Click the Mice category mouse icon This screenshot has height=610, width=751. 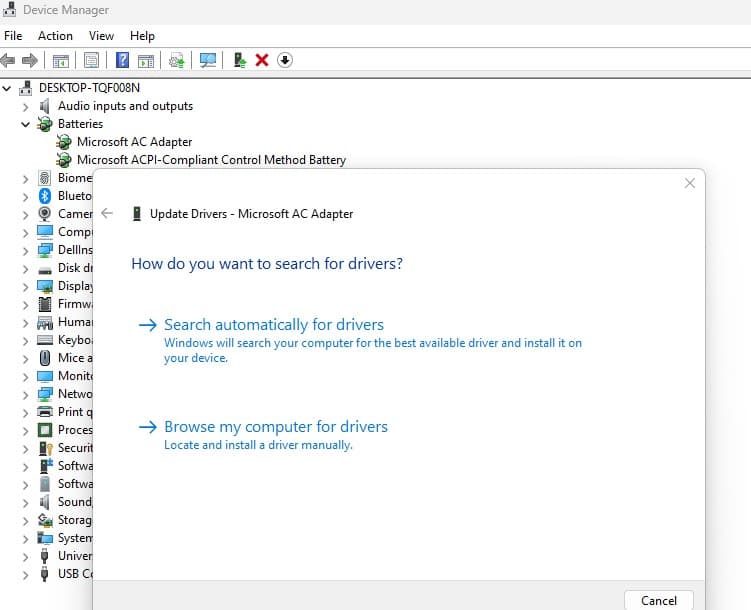tap(45, 358)
